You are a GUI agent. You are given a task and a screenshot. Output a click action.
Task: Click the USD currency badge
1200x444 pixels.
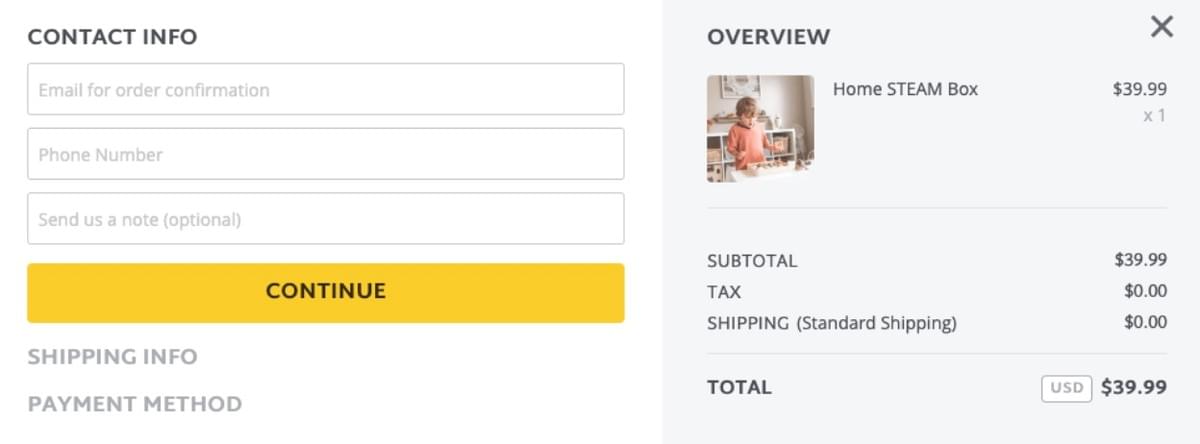pyautogui.click(x=1066, y=388)
